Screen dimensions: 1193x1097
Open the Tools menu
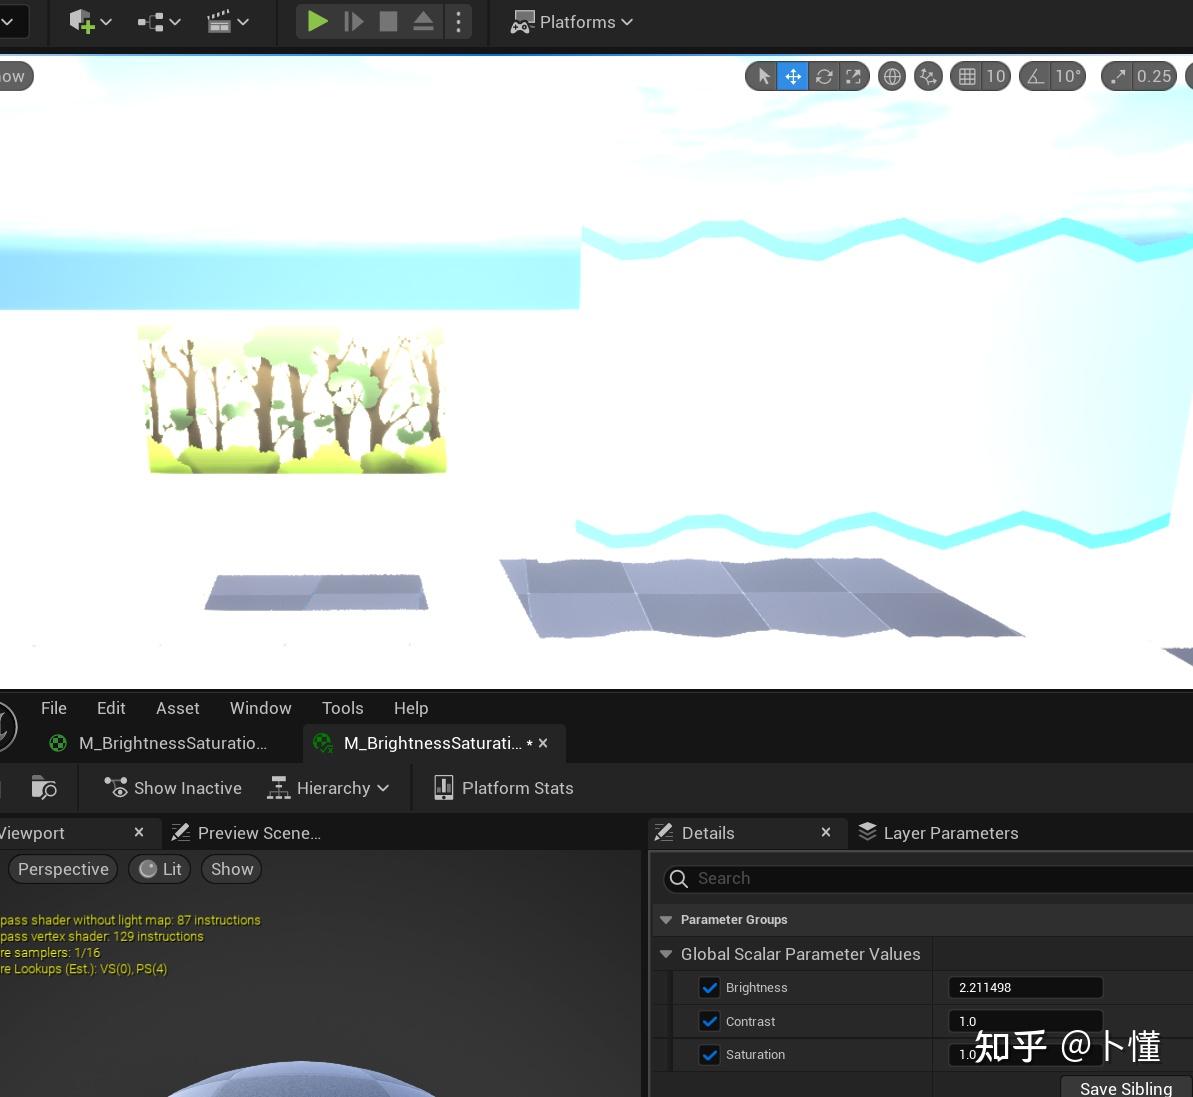(342, 708)
